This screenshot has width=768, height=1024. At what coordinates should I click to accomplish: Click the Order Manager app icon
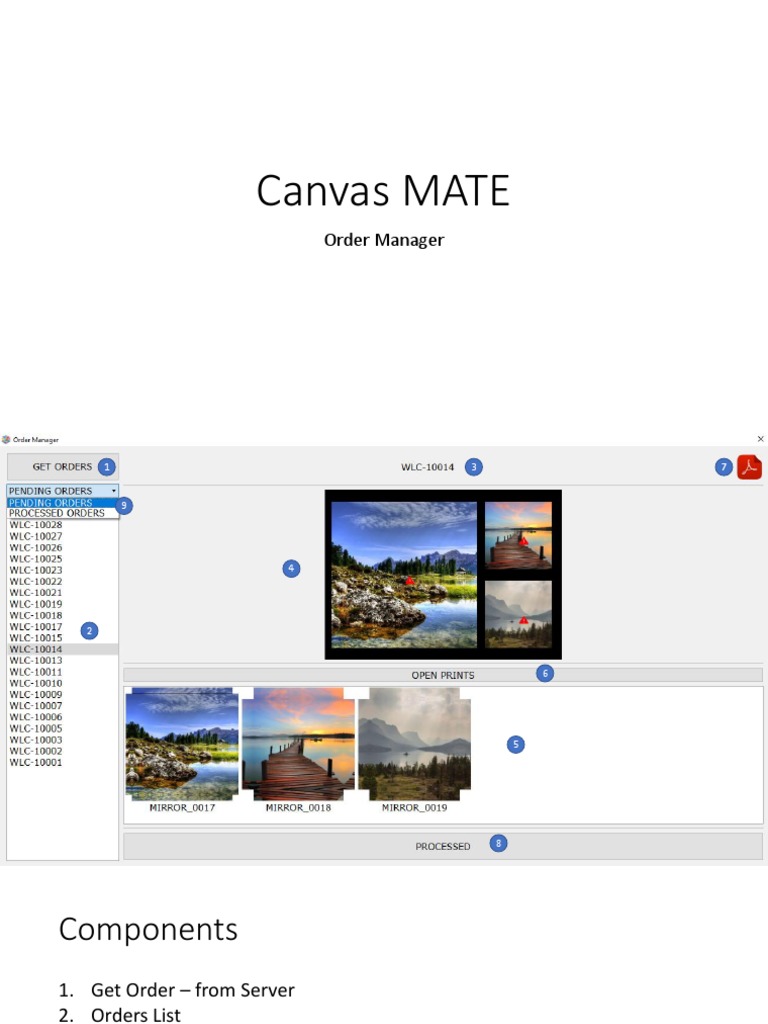(x=6, y=439)
